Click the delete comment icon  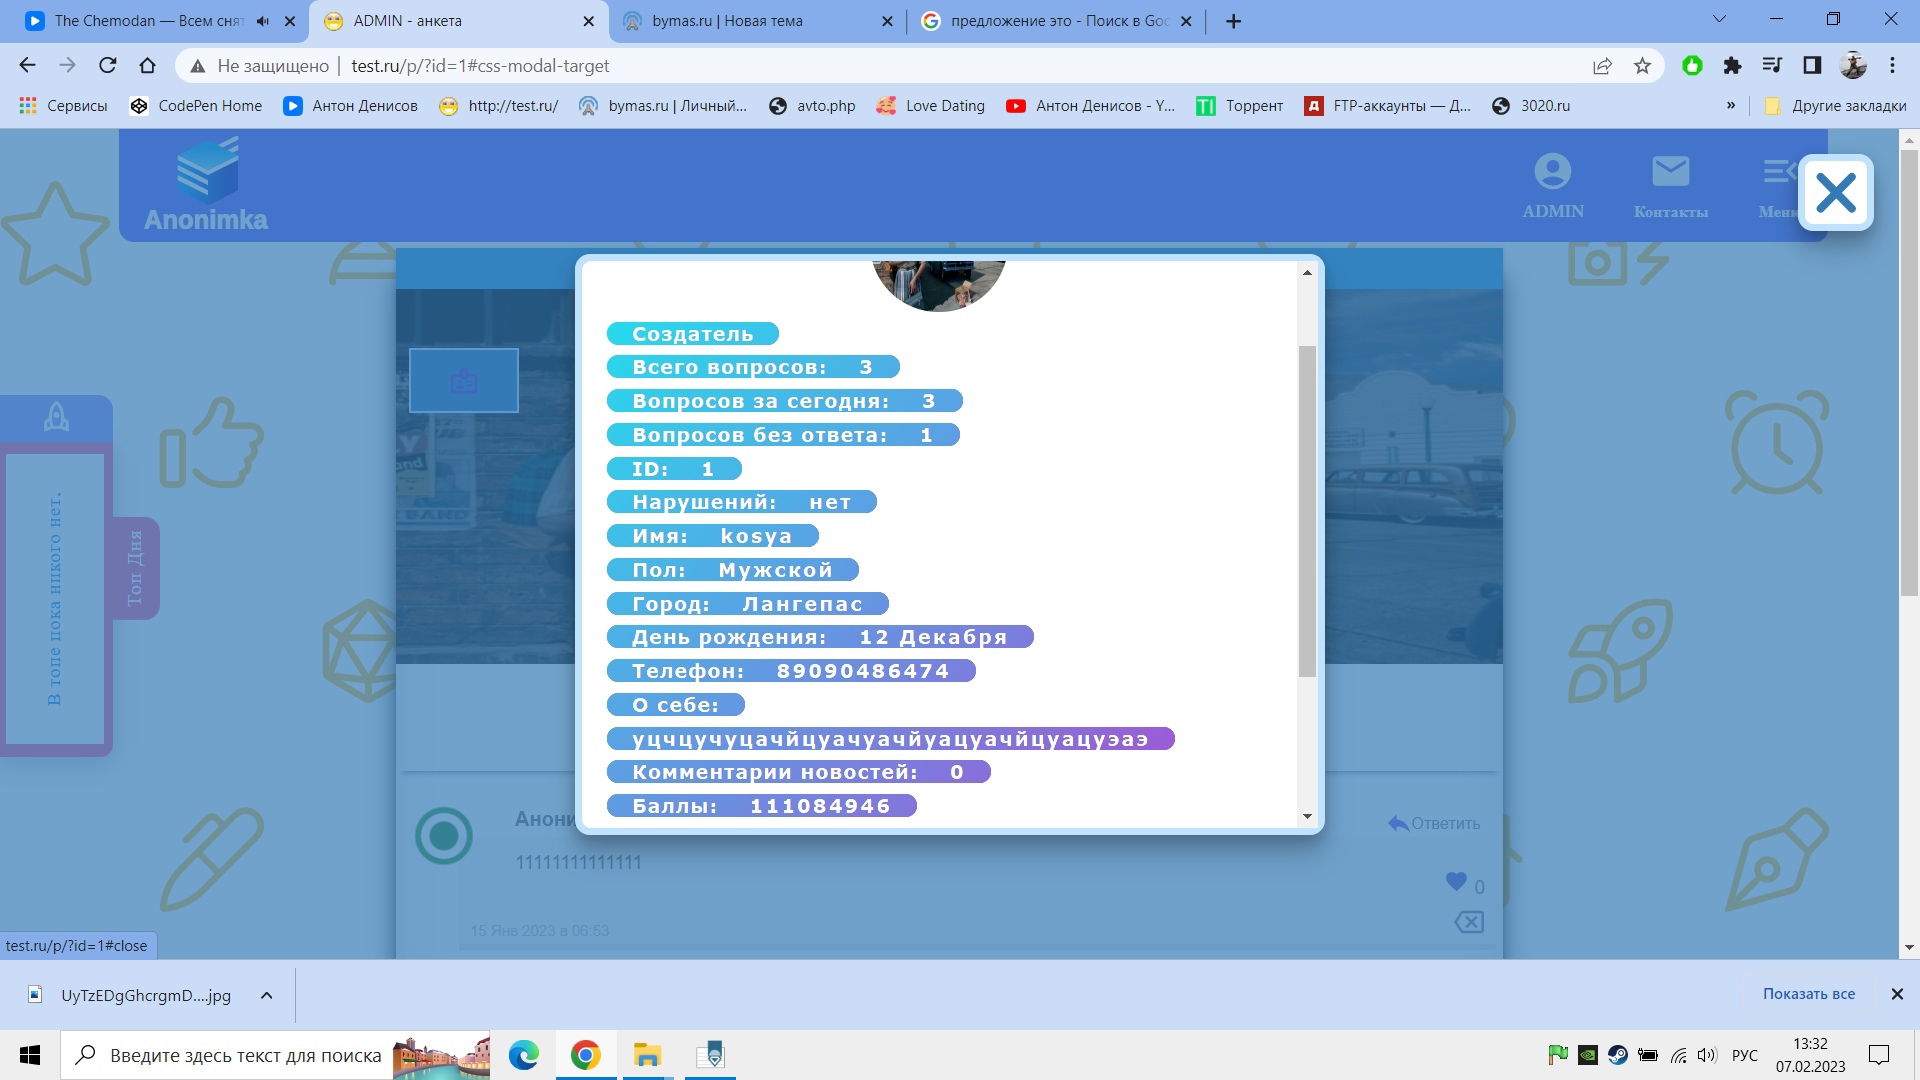(x=1469, y=922)
